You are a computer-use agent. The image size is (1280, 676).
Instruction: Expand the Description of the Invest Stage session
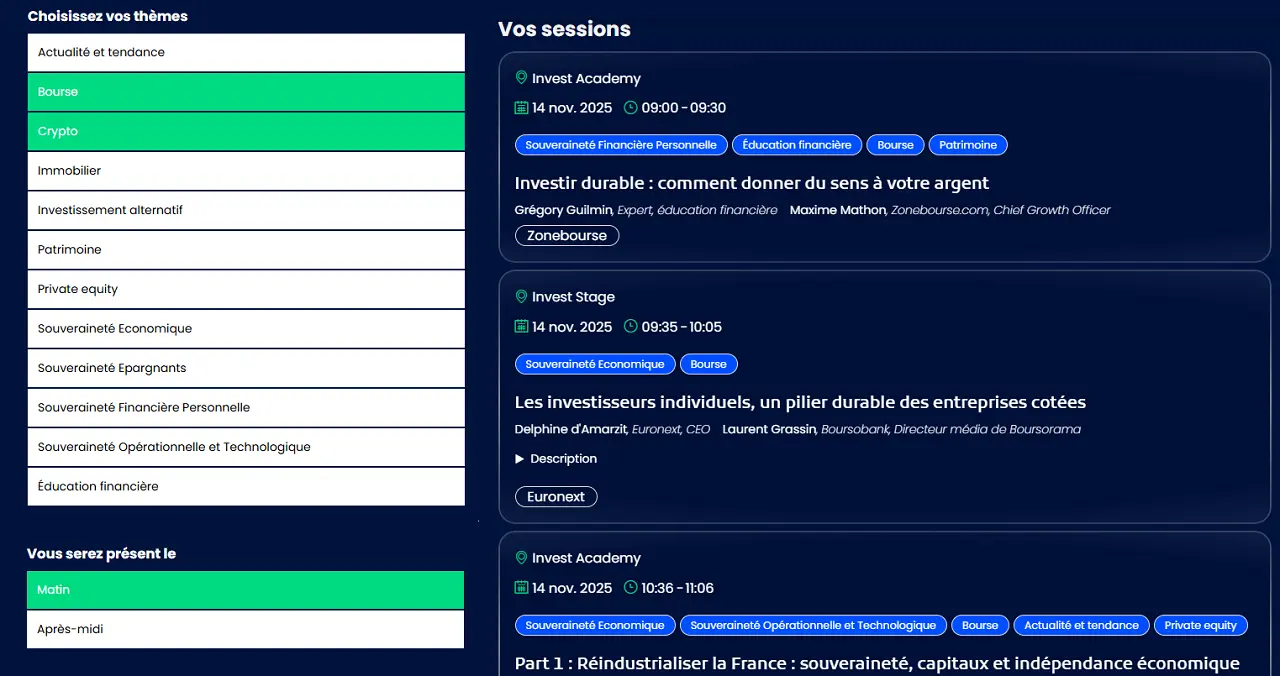click(556, 458)
